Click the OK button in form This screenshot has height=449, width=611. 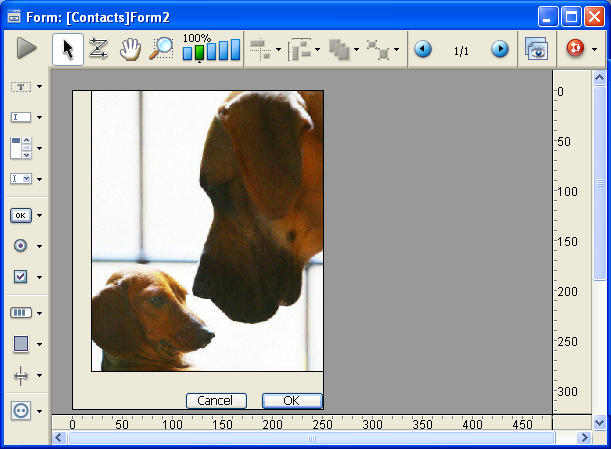coord(292,400)
